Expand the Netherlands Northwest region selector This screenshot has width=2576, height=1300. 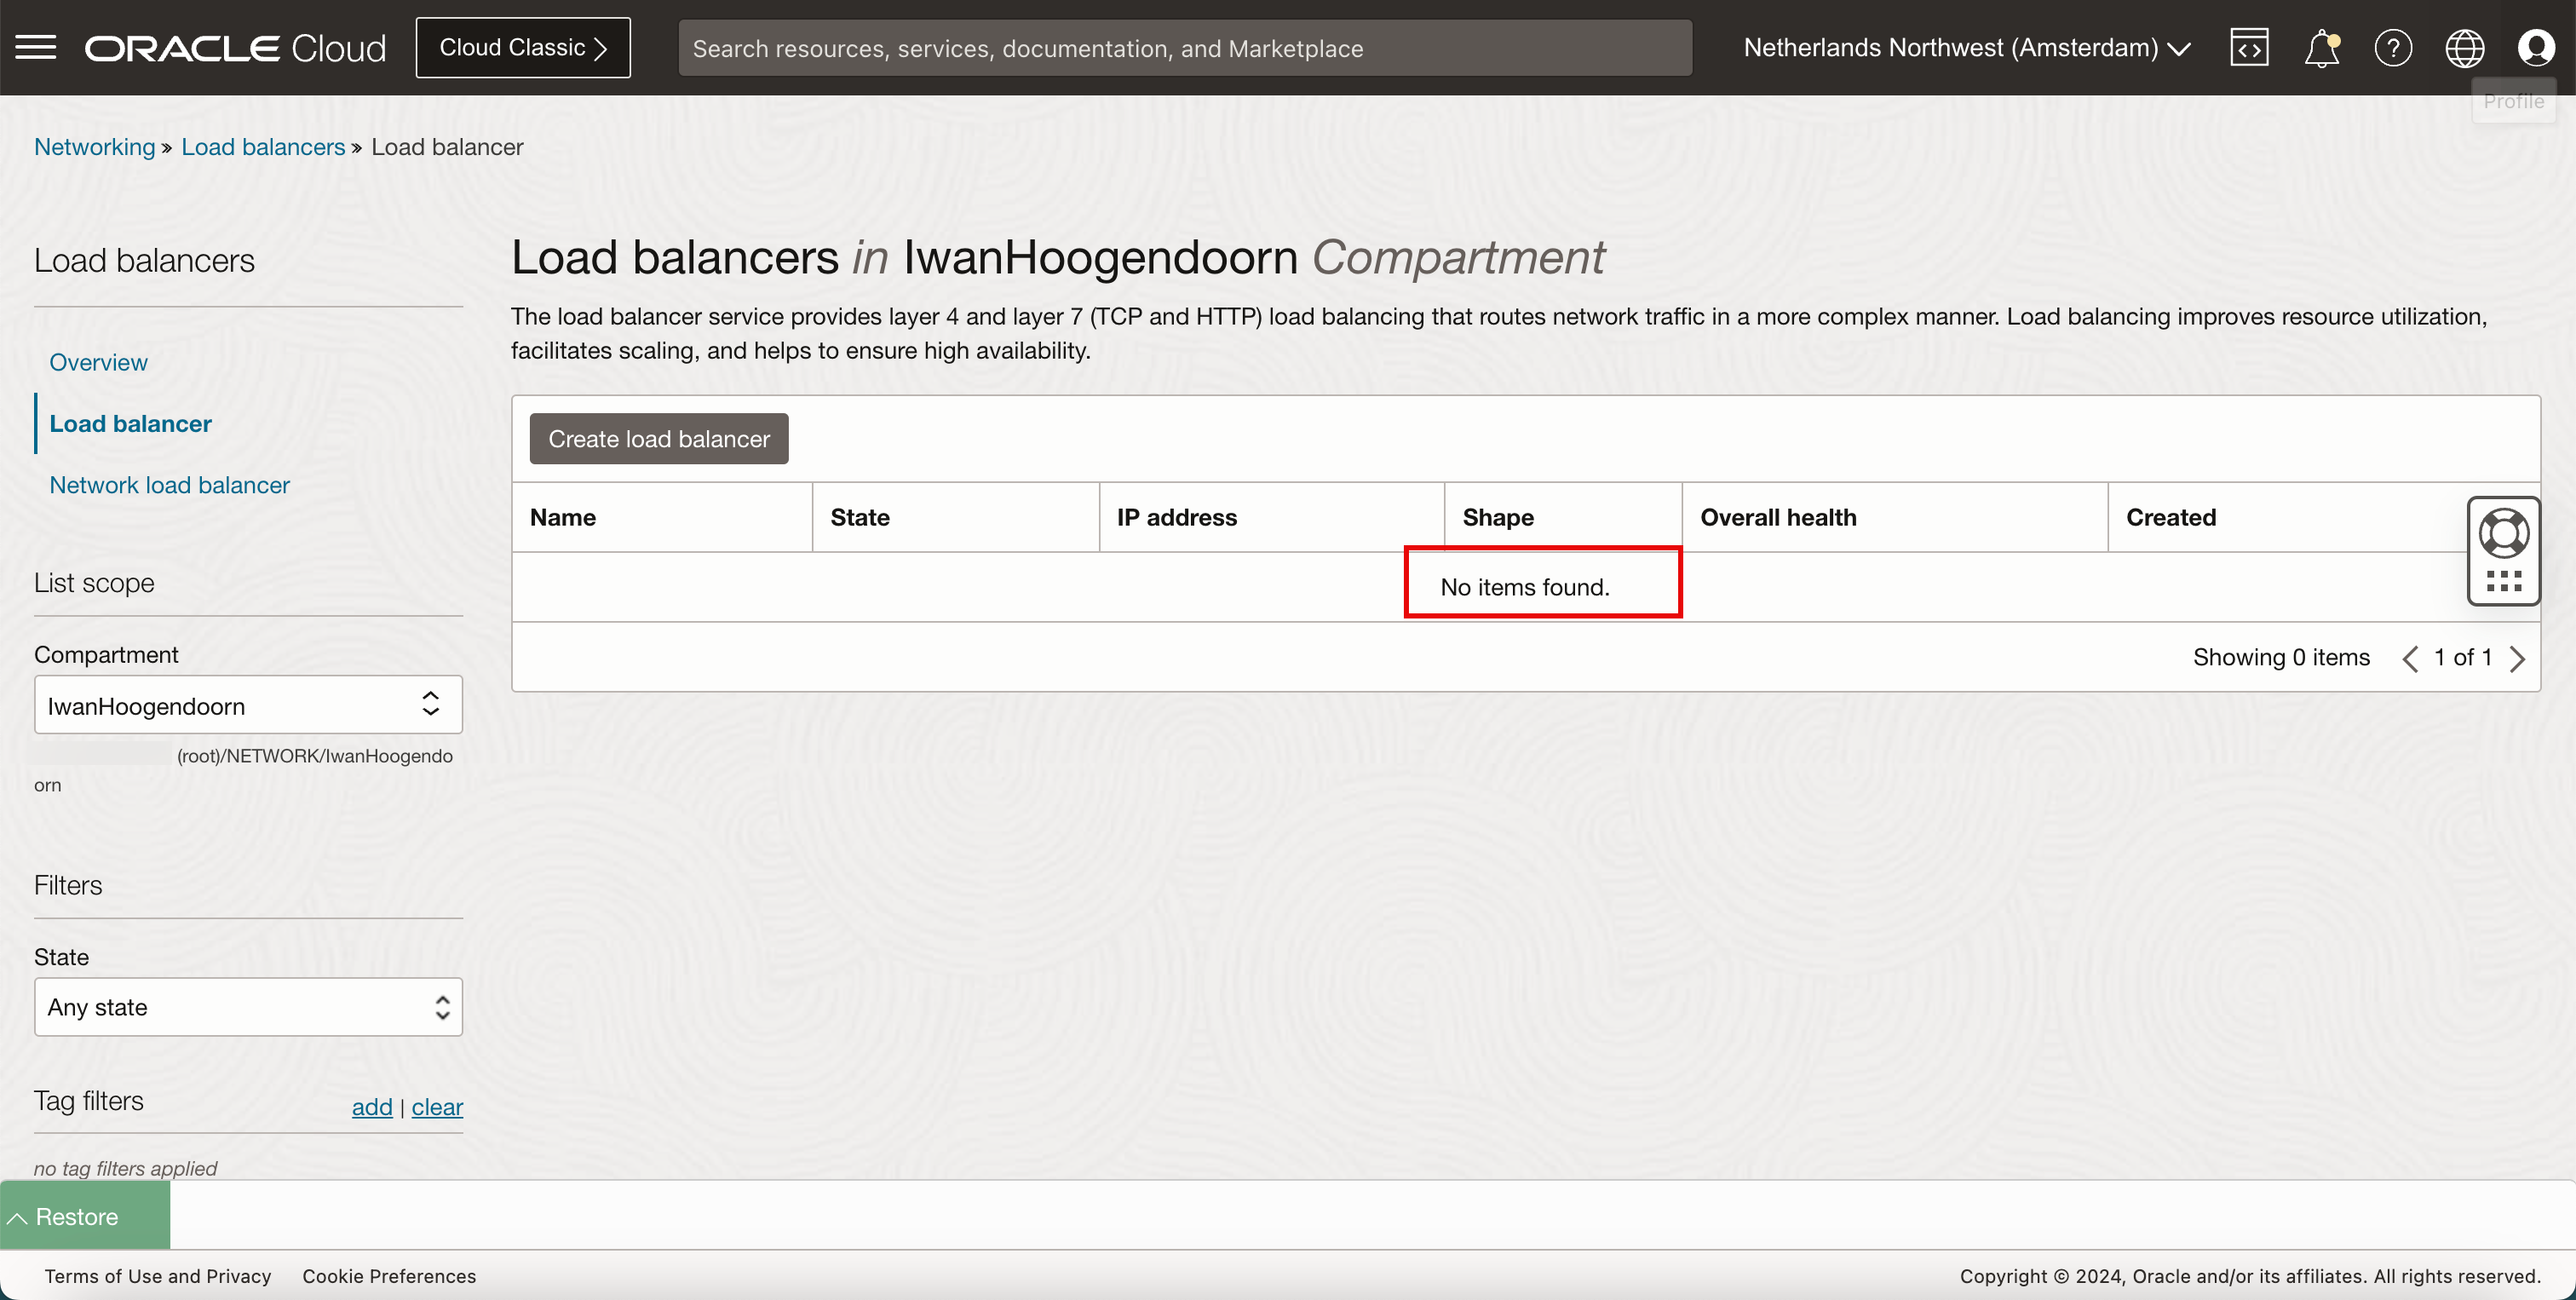pos(1966,47)
